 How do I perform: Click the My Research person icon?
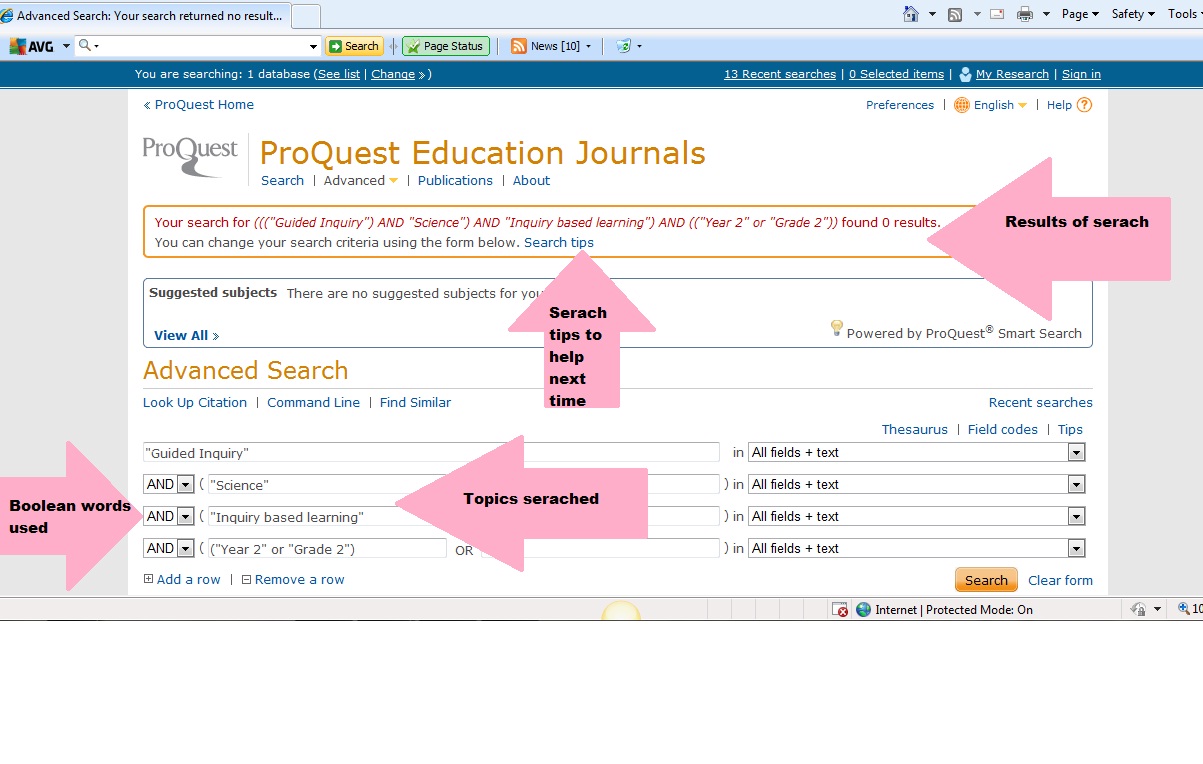click(964, 73)
